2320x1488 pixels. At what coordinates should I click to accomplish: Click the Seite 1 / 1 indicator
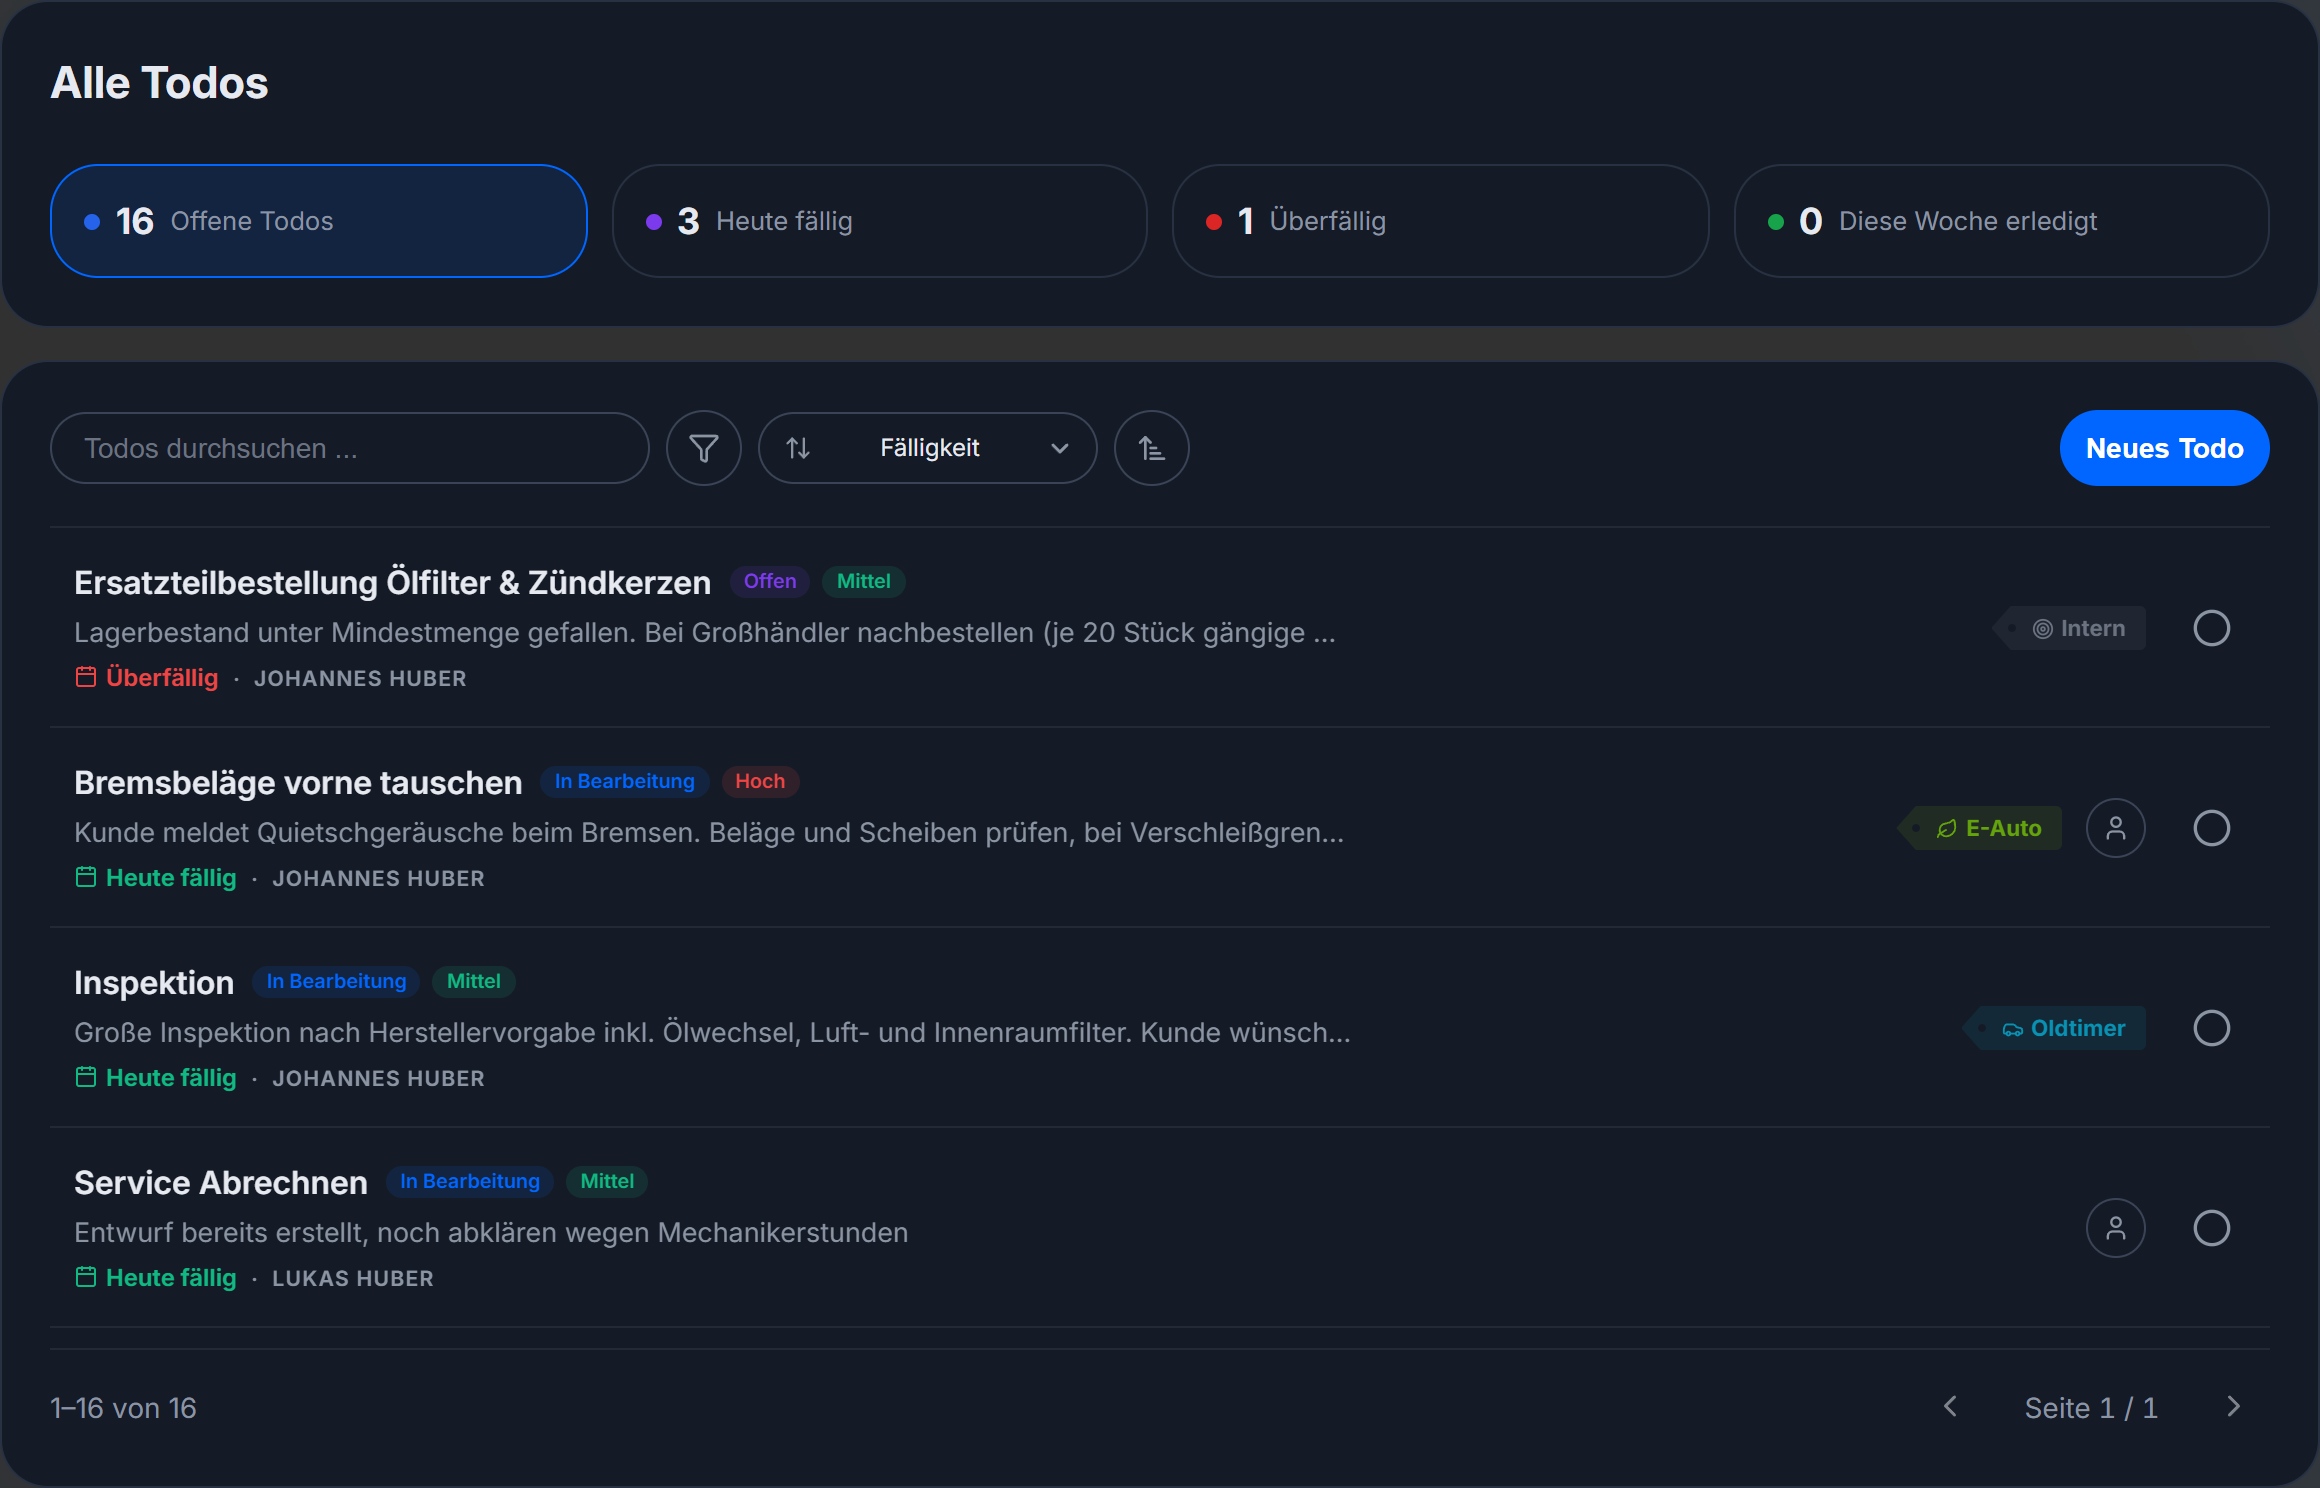point(2091,1408)
